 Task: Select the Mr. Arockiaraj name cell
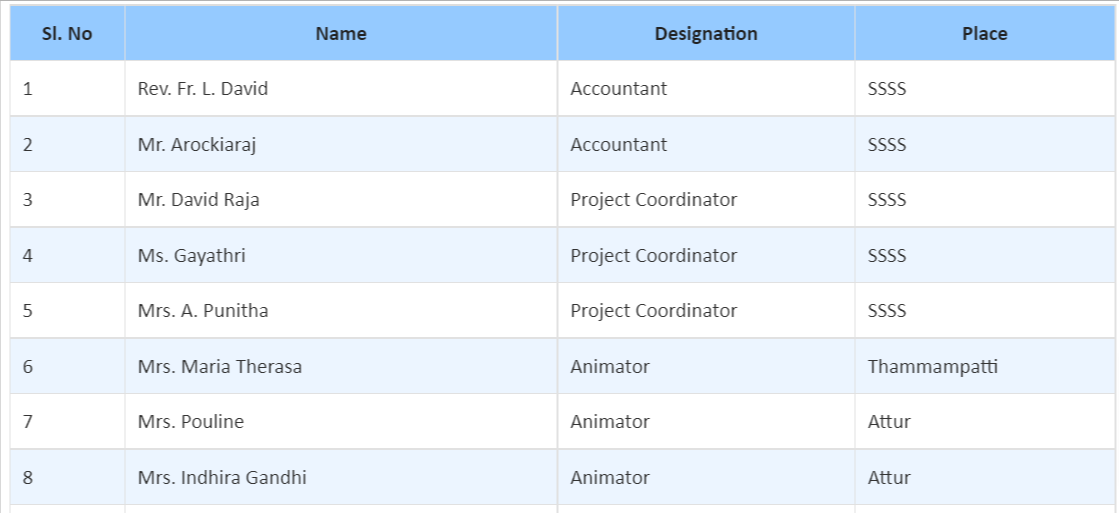[x=341, y=144]
